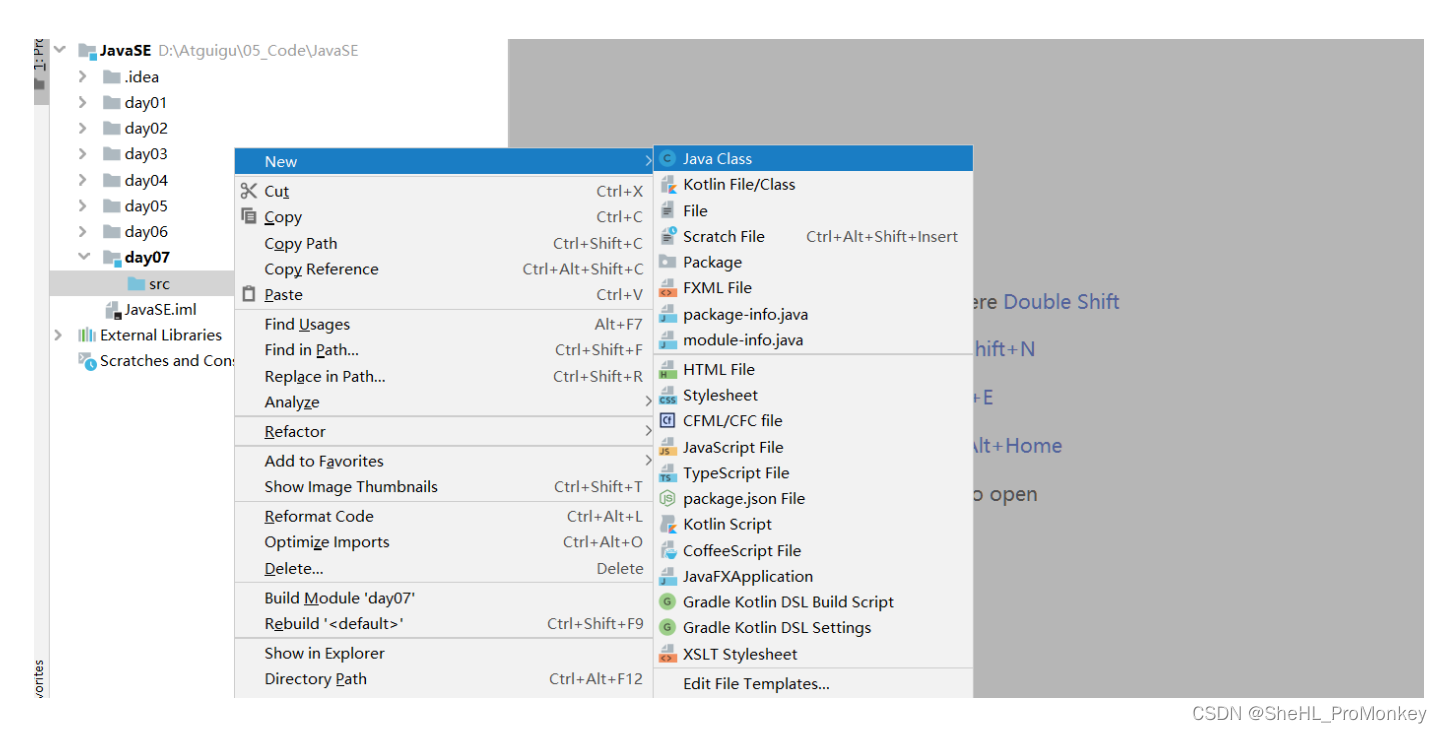Click the FXML File icon
The height and width of the screenshot is (733, 1442).
click(x=667, y=288)
